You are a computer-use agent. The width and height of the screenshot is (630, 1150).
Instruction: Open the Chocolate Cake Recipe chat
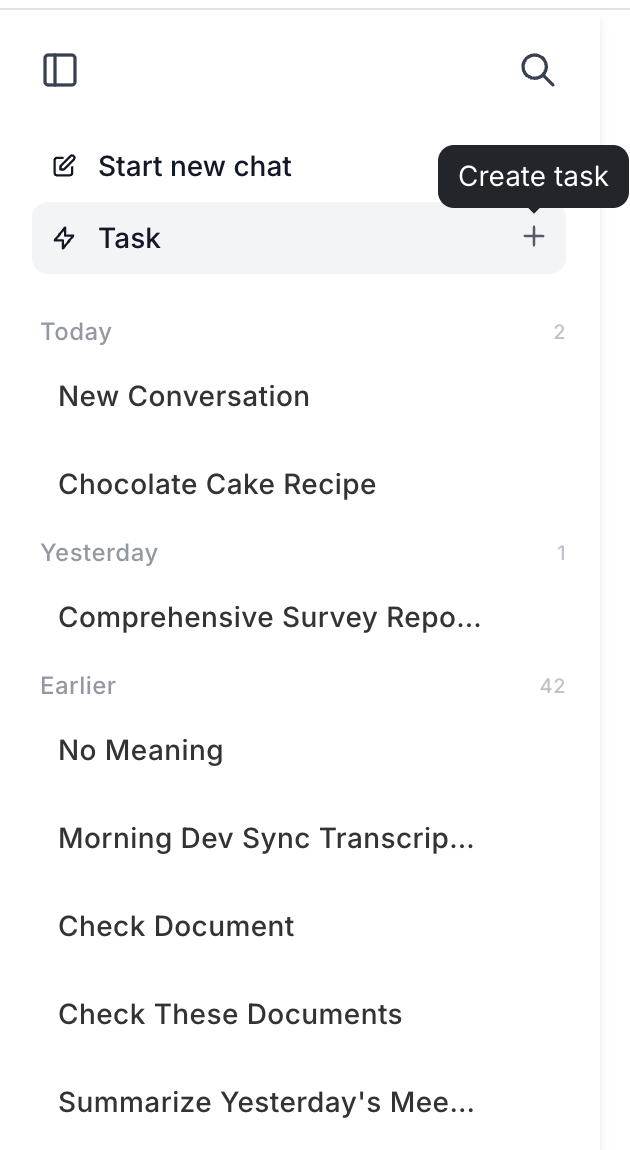(217, 484)
